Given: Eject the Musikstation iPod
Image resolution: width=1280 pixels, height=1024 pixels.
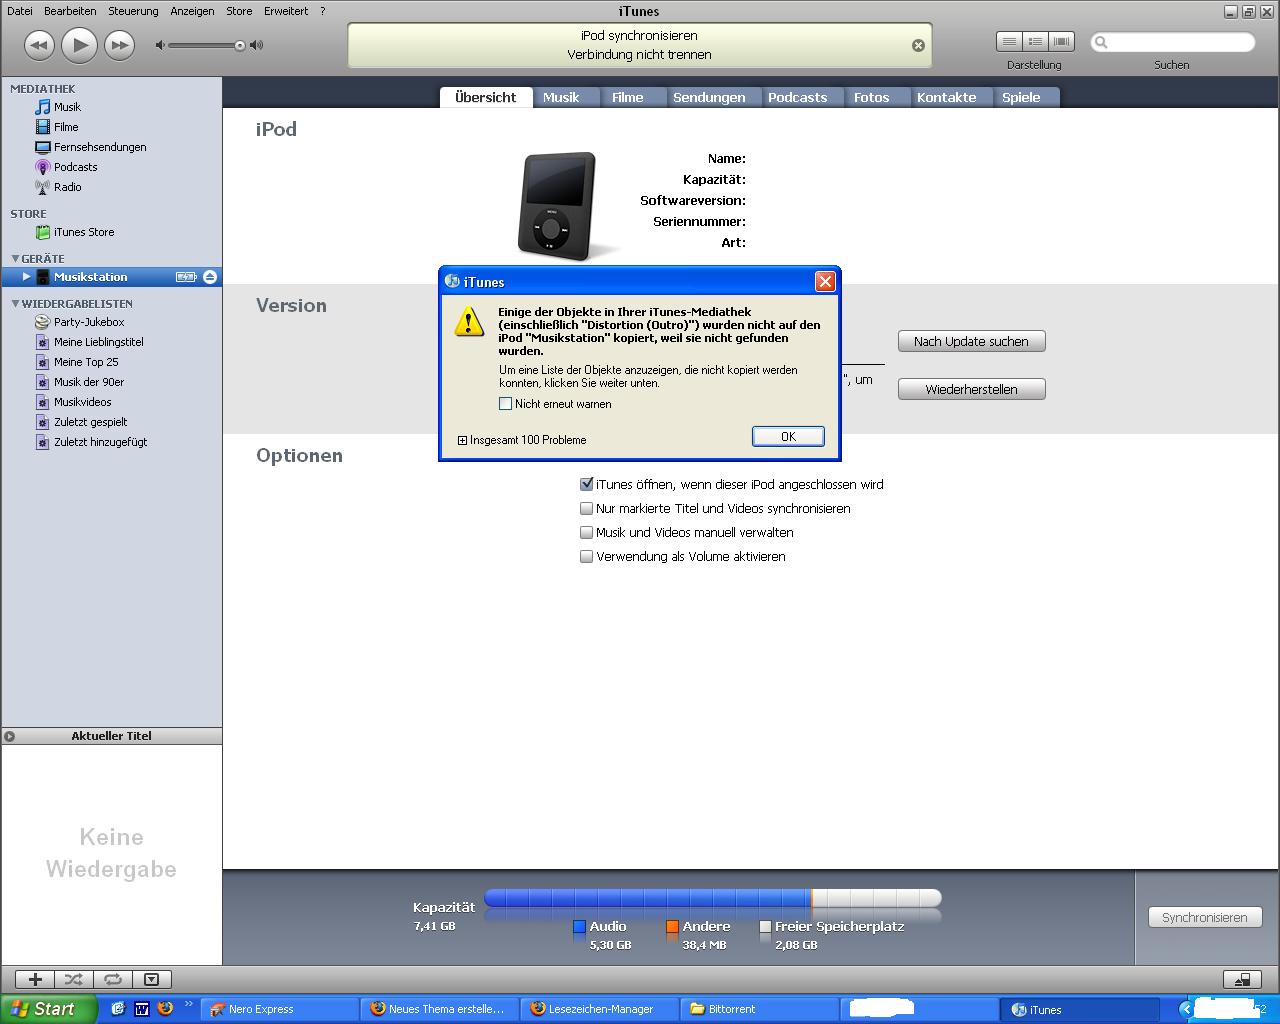Looking at the screenshot, I should click(x=210, y=277).
